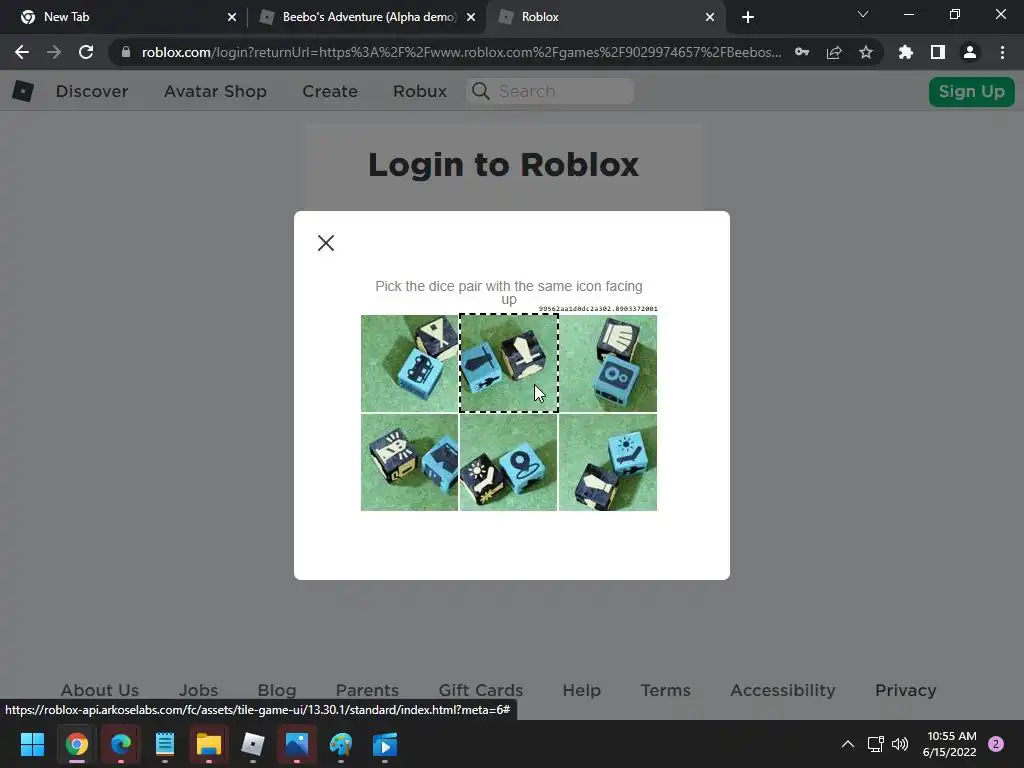Image resolution: width=1024 pixels, height=768 pixels.
Task: Switch to the New Tab browser tab
Action: coord(124,17)
